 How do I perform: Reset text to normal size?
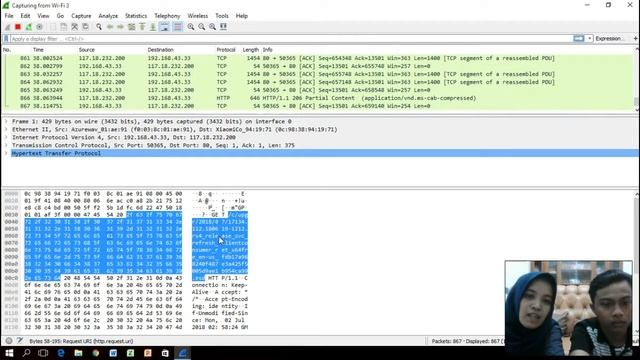click(x=212, y=27)
